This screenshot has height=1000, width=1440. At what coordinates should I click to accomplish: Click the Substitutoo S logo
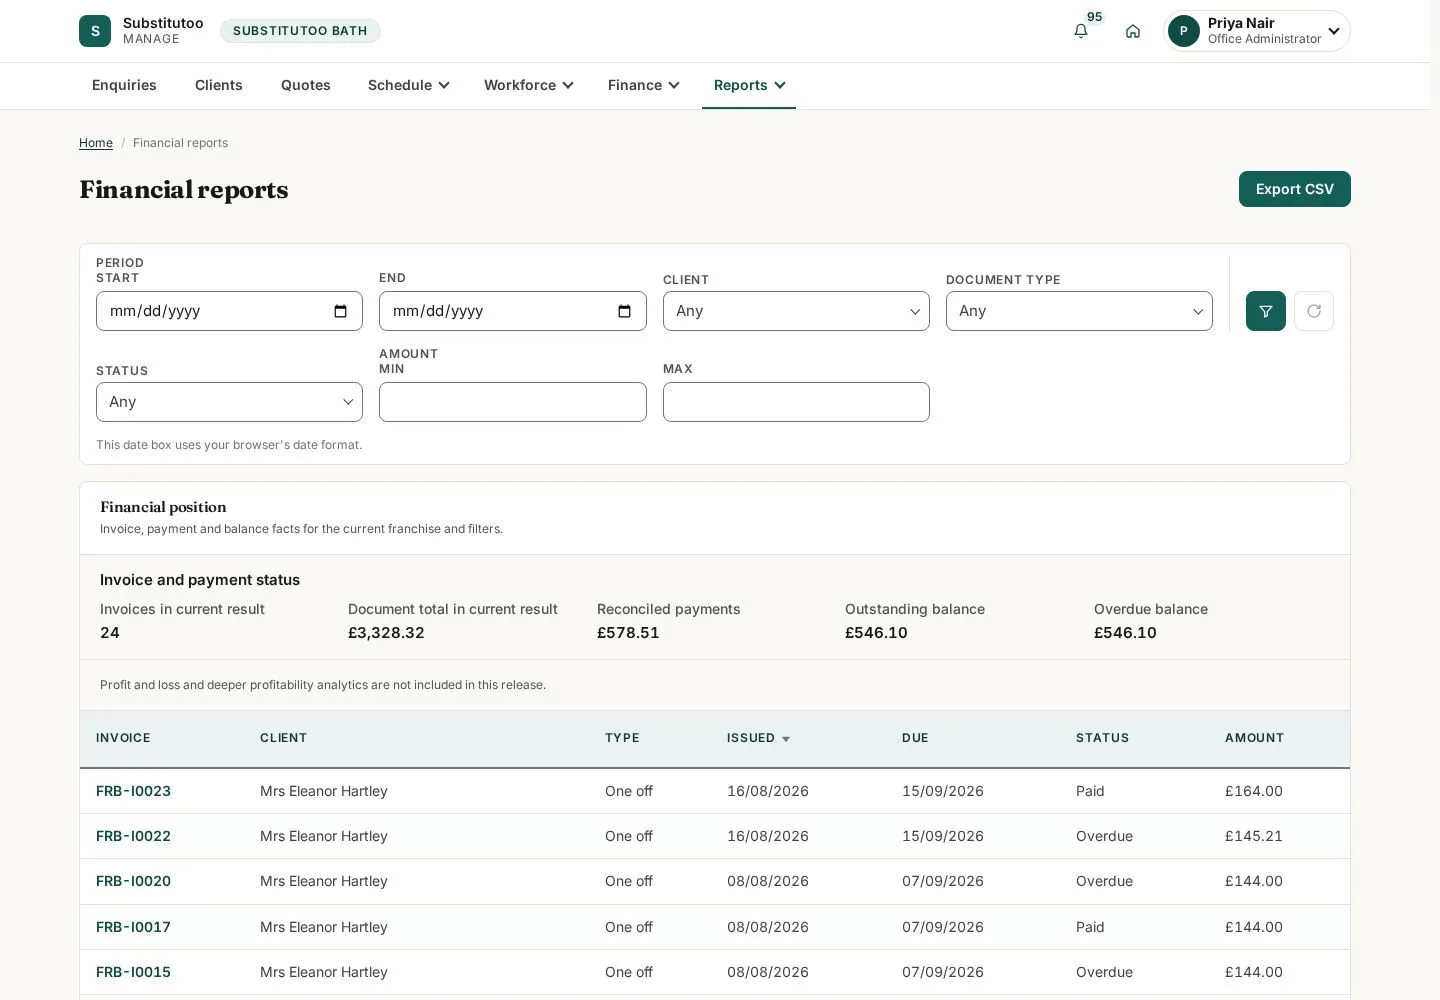95,31
